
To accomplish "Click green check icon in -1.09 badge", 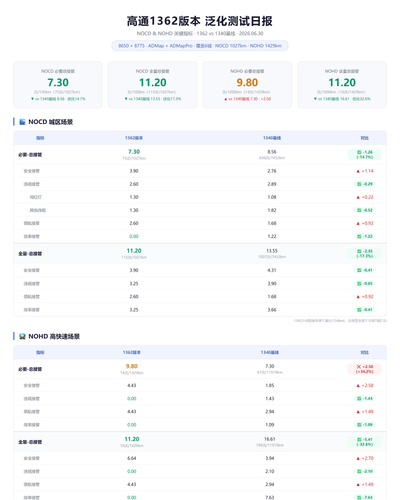I will click(x=359, y=425).
